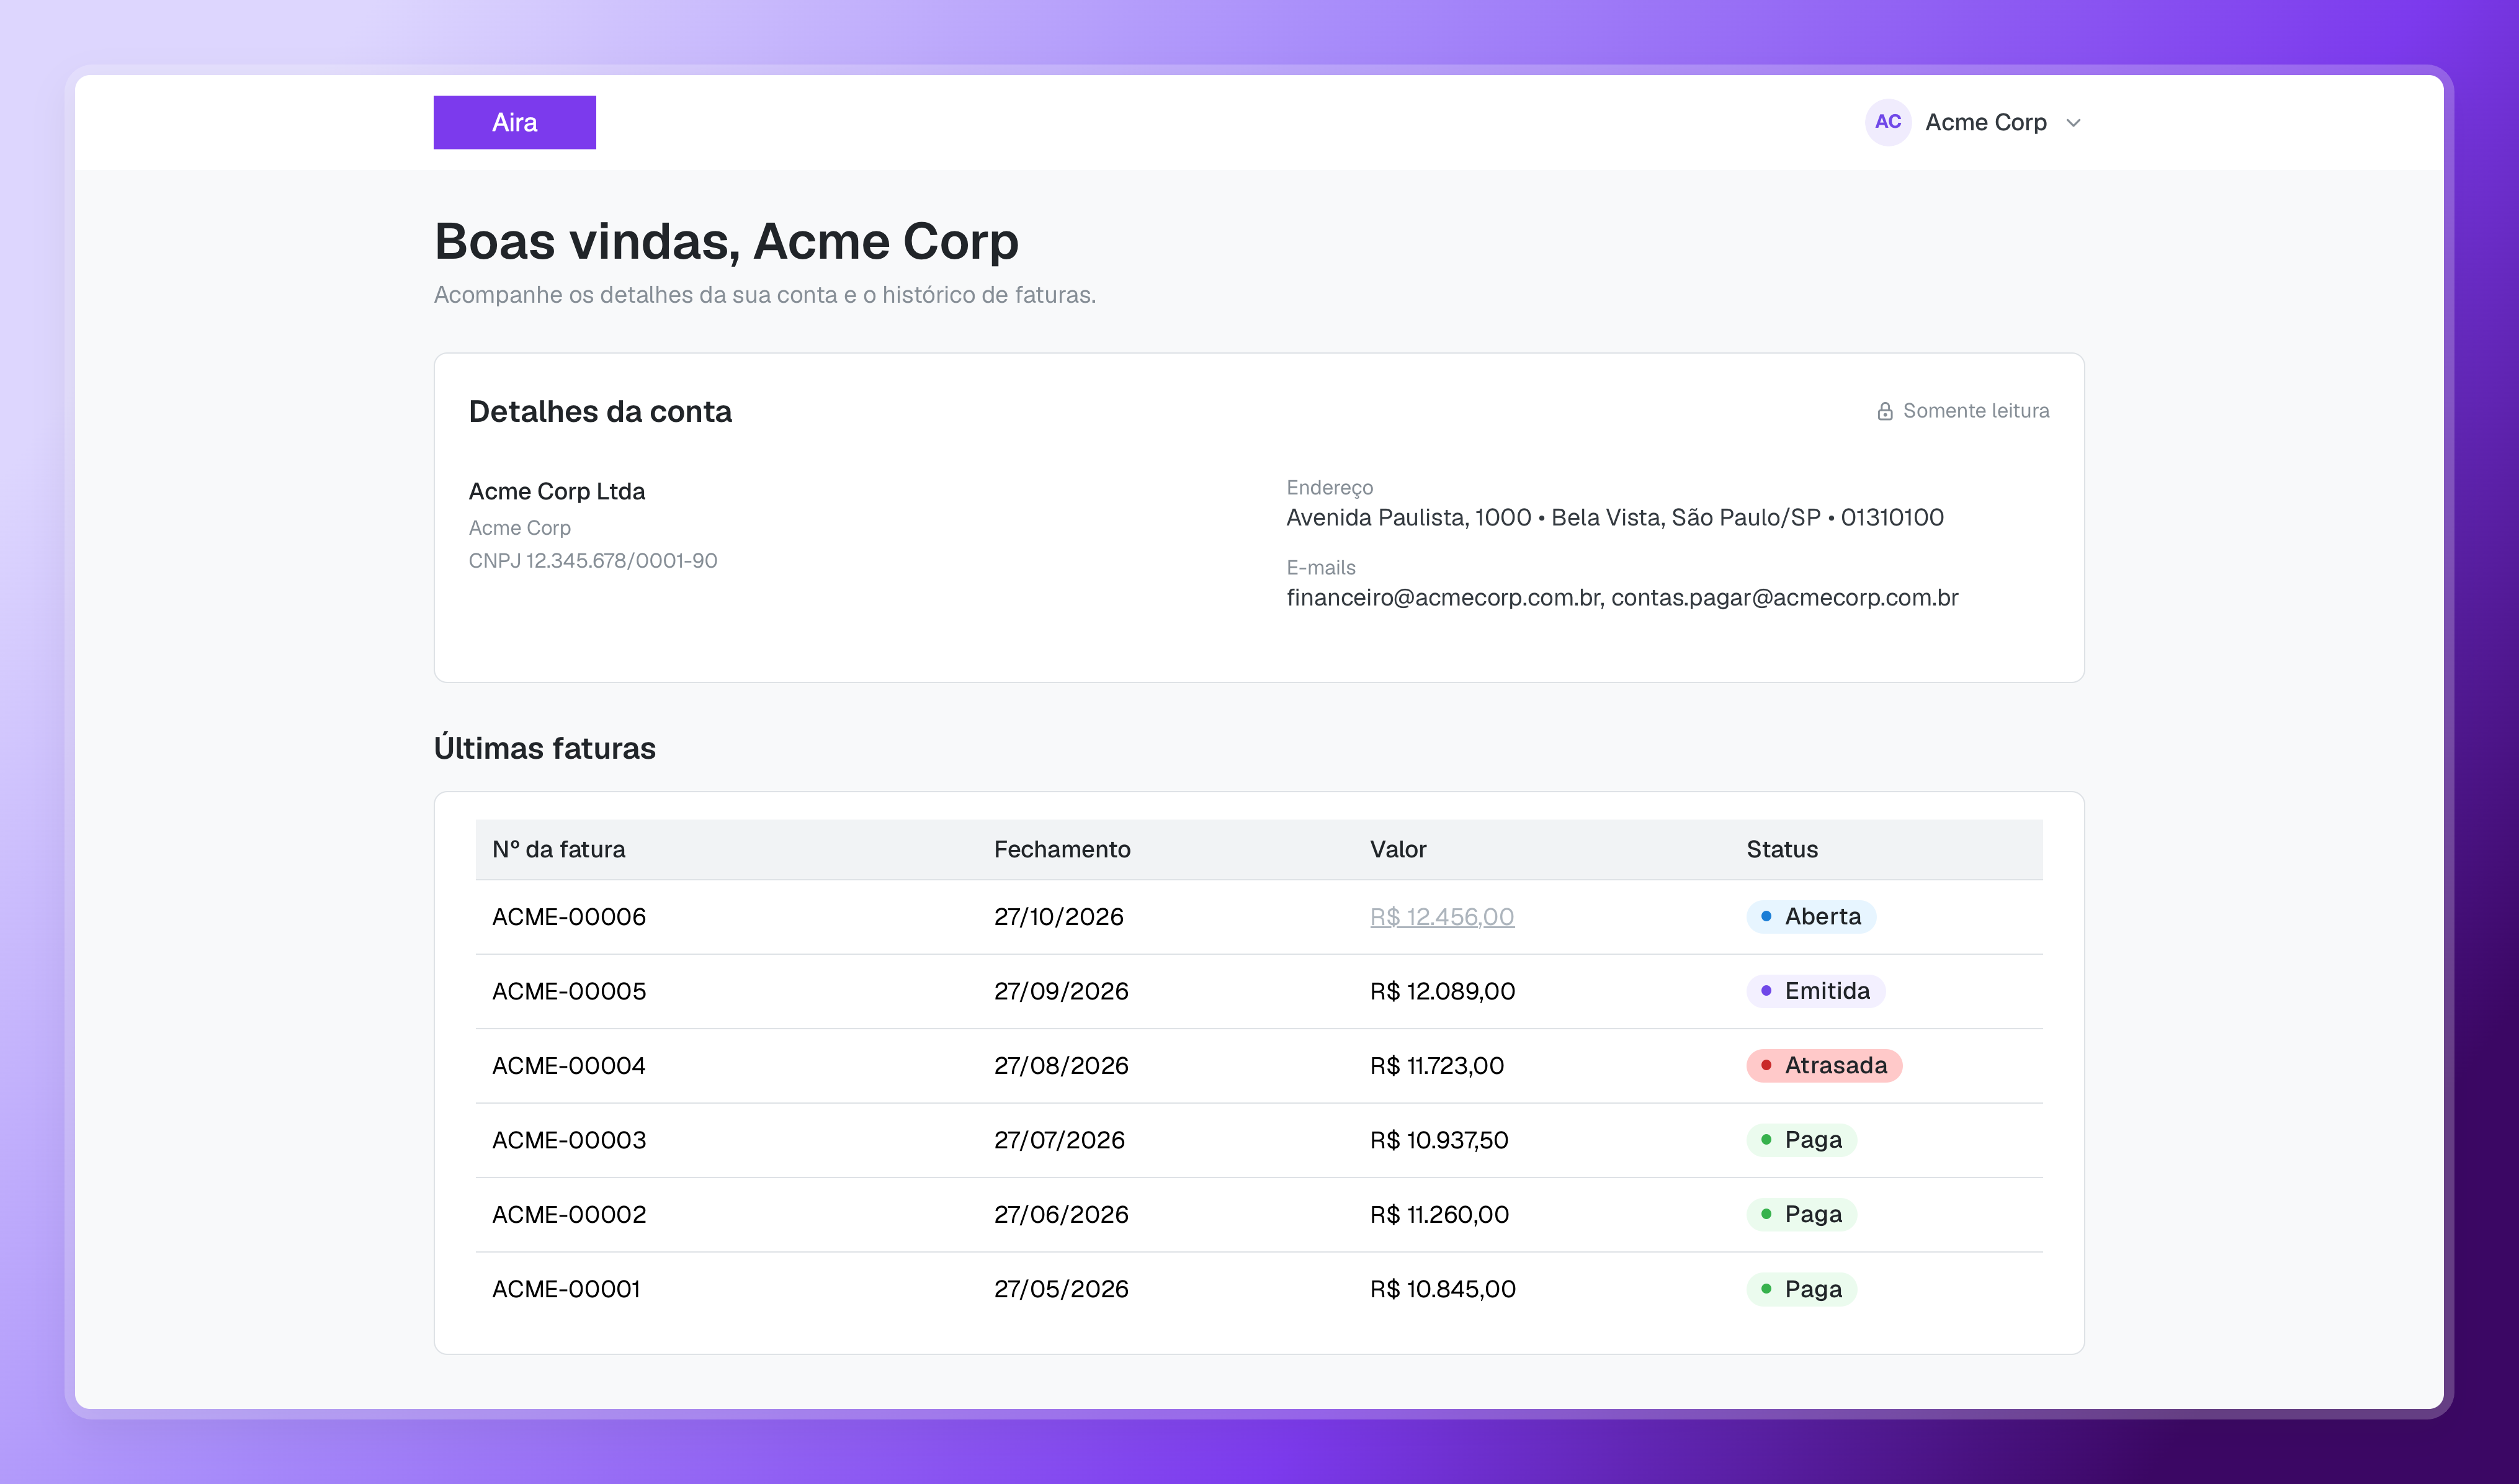
Task: Click the Status column header
Action: tap(1782, 849)
